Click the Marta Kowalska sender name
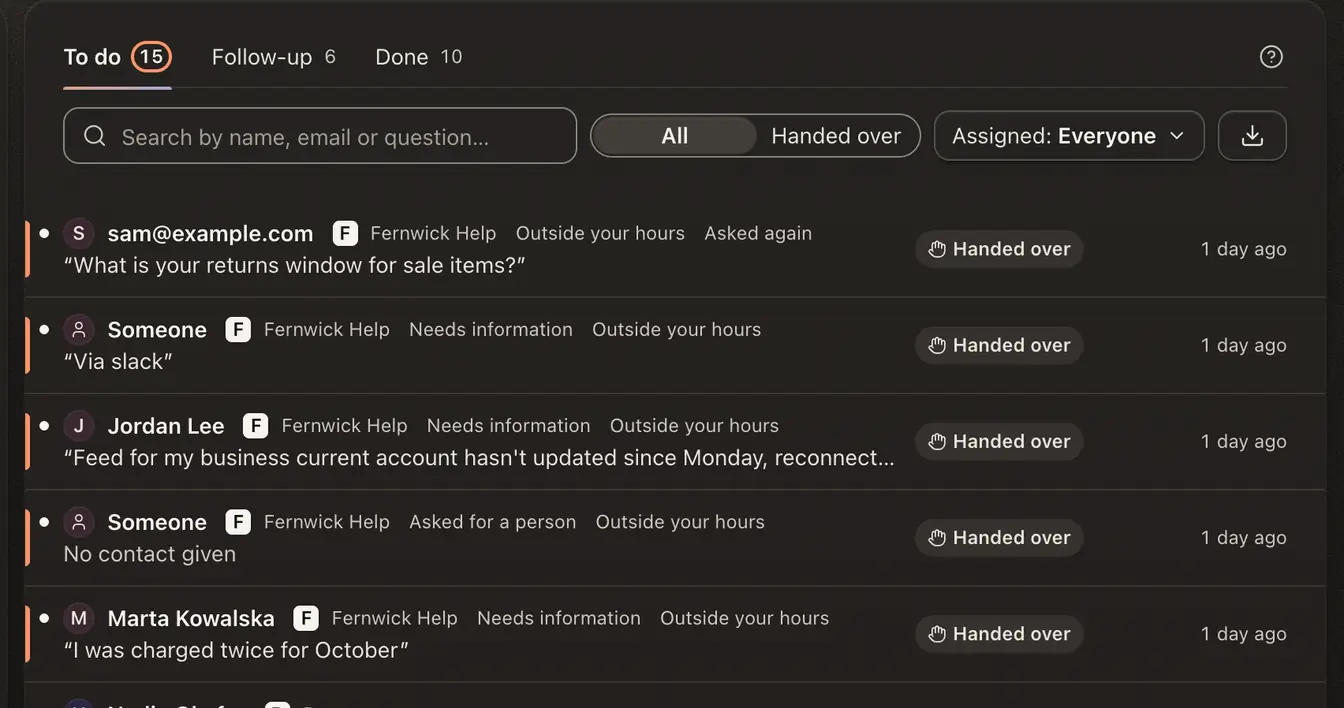Viewport: 1344px width, 708px height. (x=191, y=618)
